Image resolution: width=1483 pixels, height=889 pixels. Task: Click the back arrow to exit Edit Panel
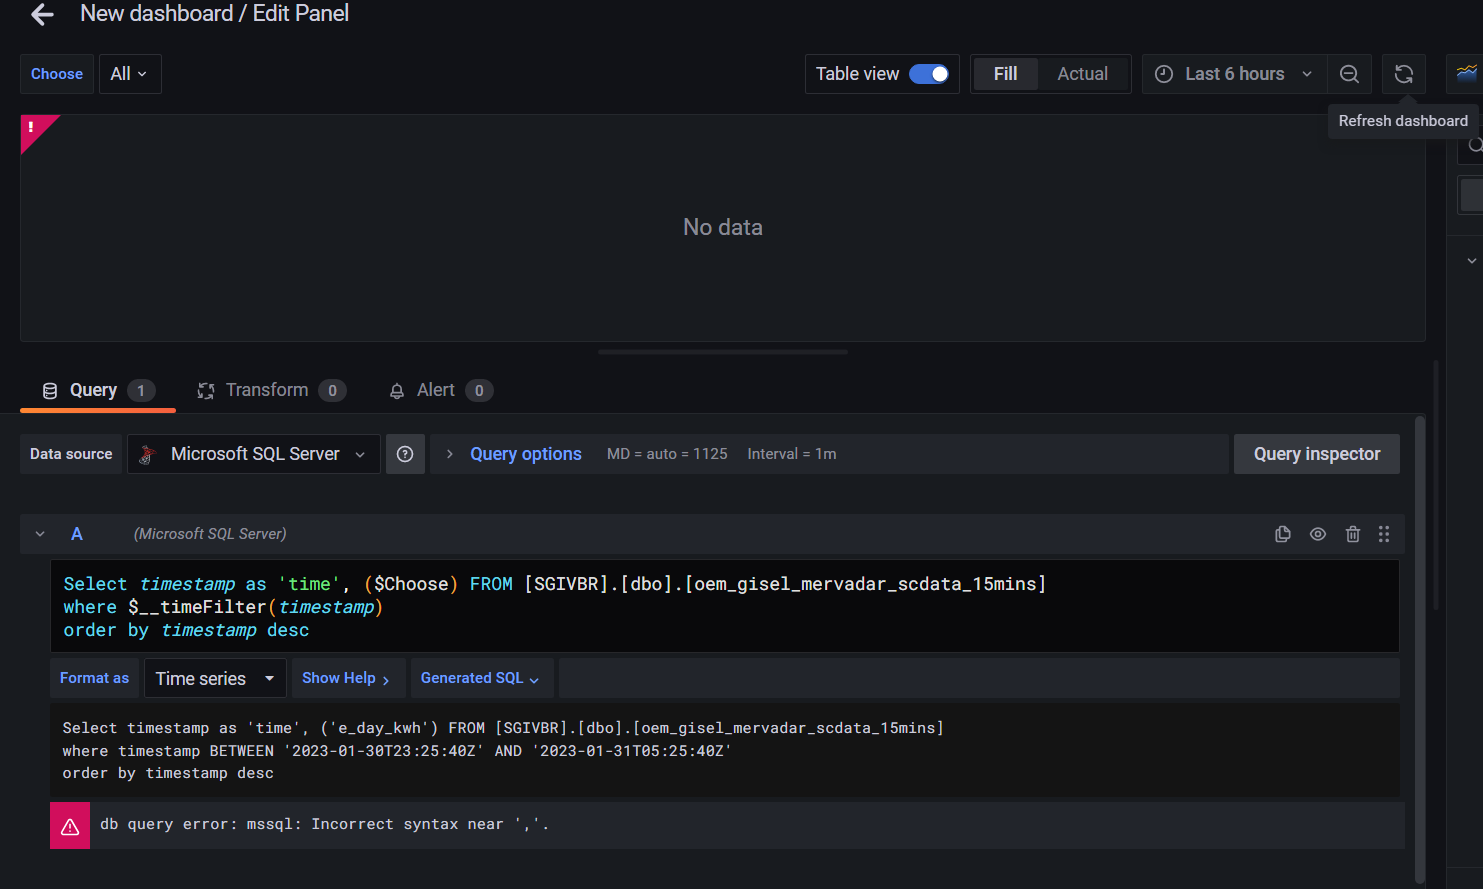42,14
